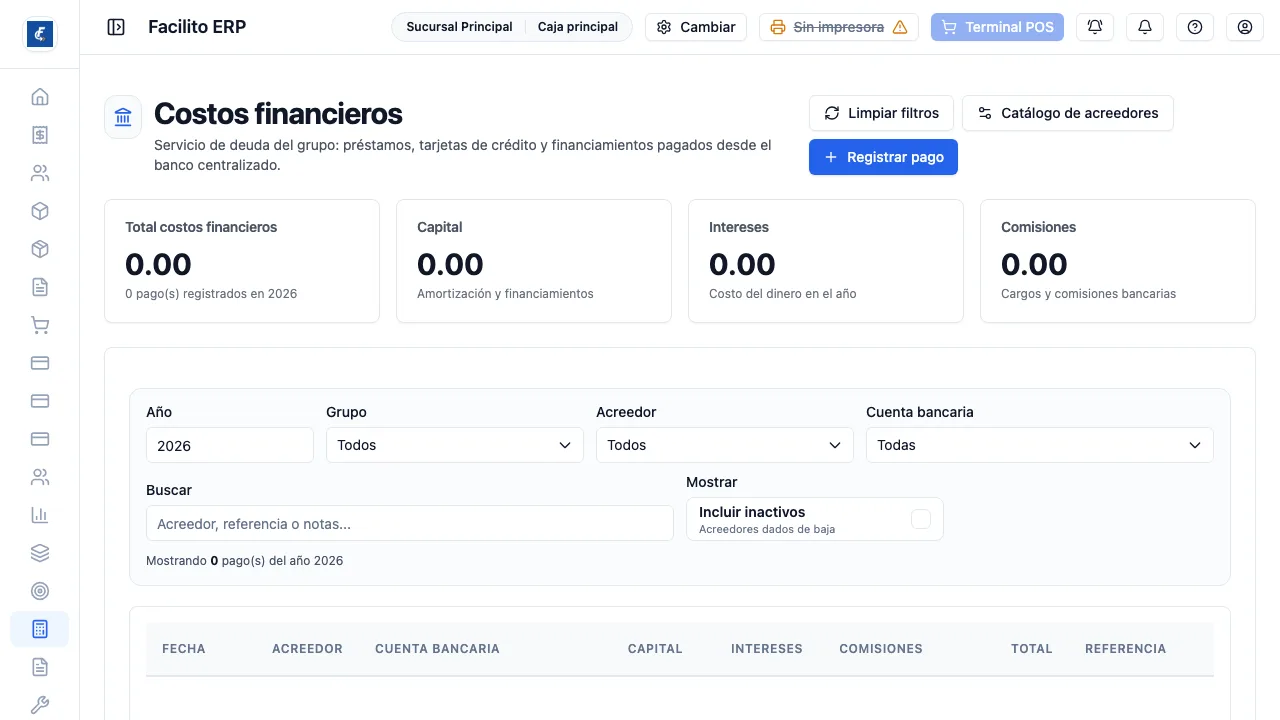1280x720 pixels.
Task: Click the COMISIONES column header
Action: click(881, 649)
